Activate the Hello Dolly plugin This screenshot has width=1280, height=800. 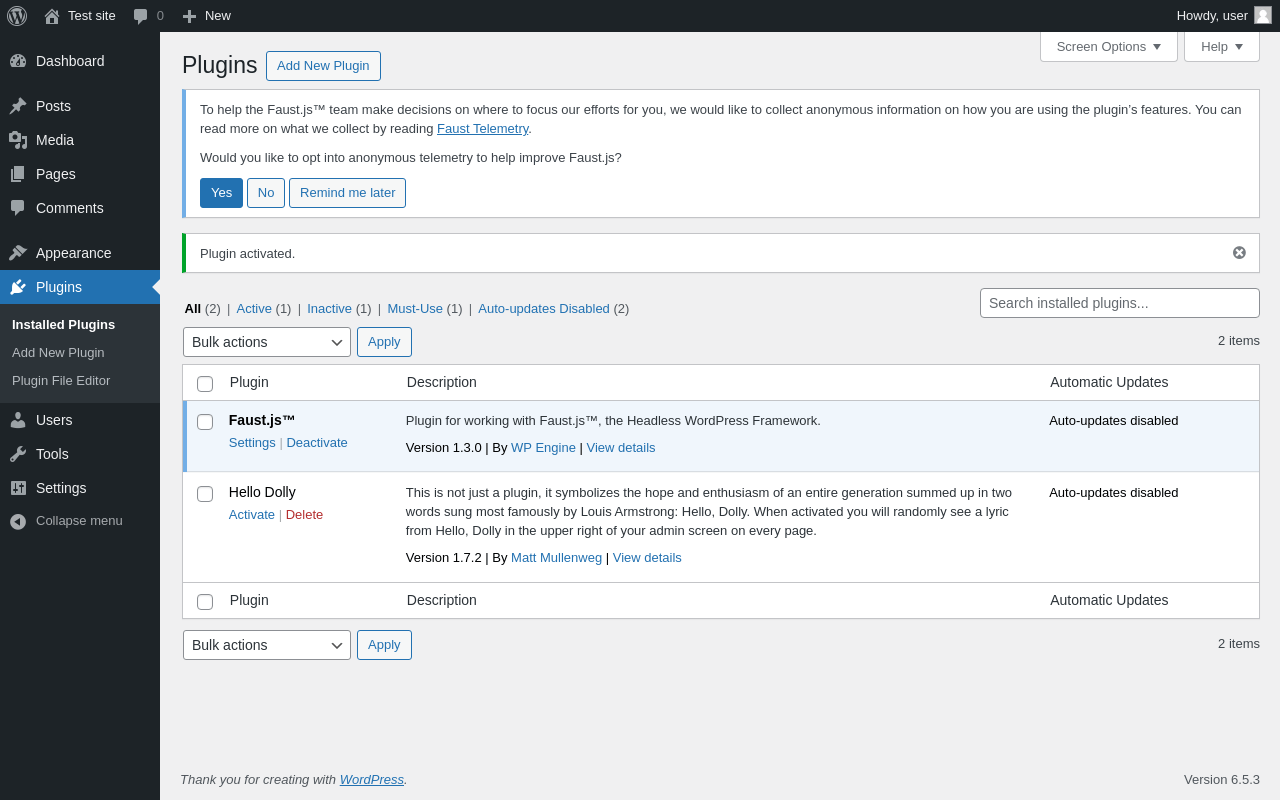point(252,515)
